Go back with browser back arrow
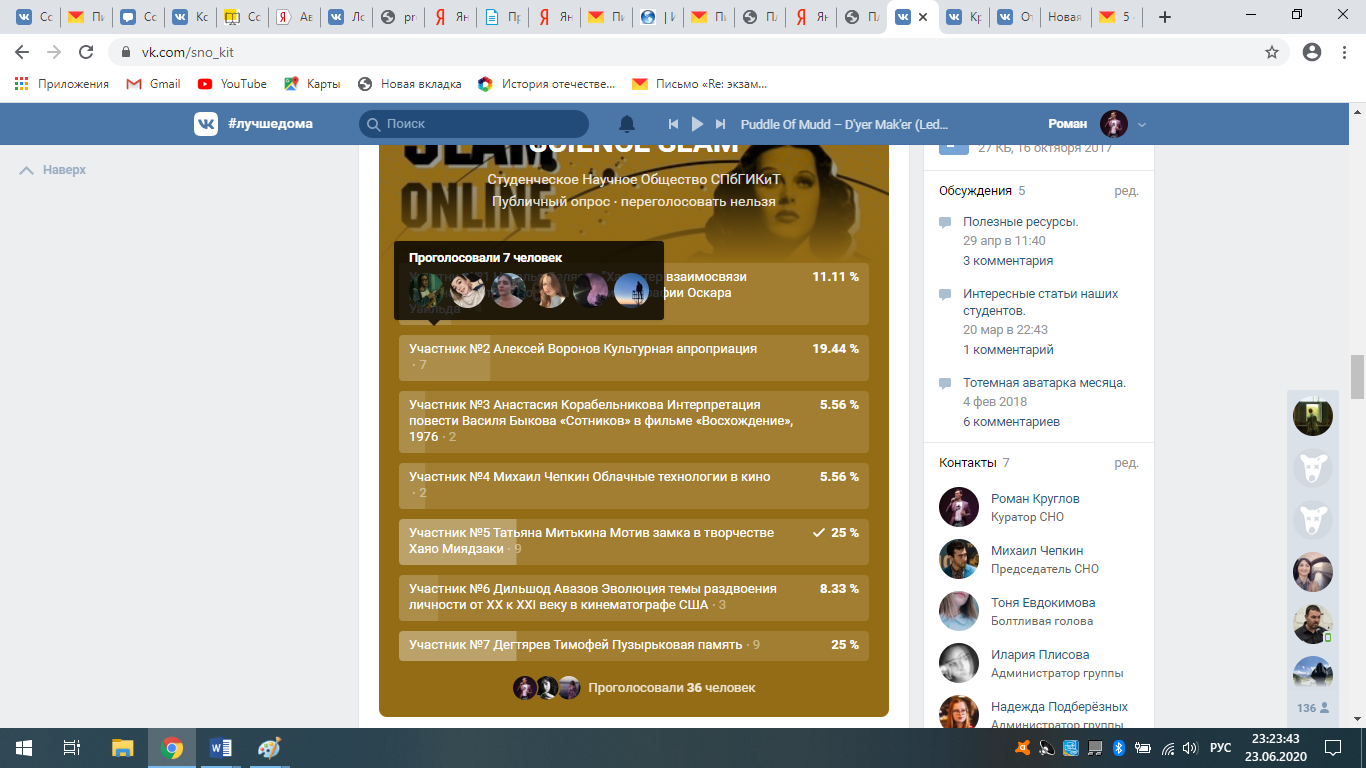Screen dimensions: 1366x768 tap(22, 52)
